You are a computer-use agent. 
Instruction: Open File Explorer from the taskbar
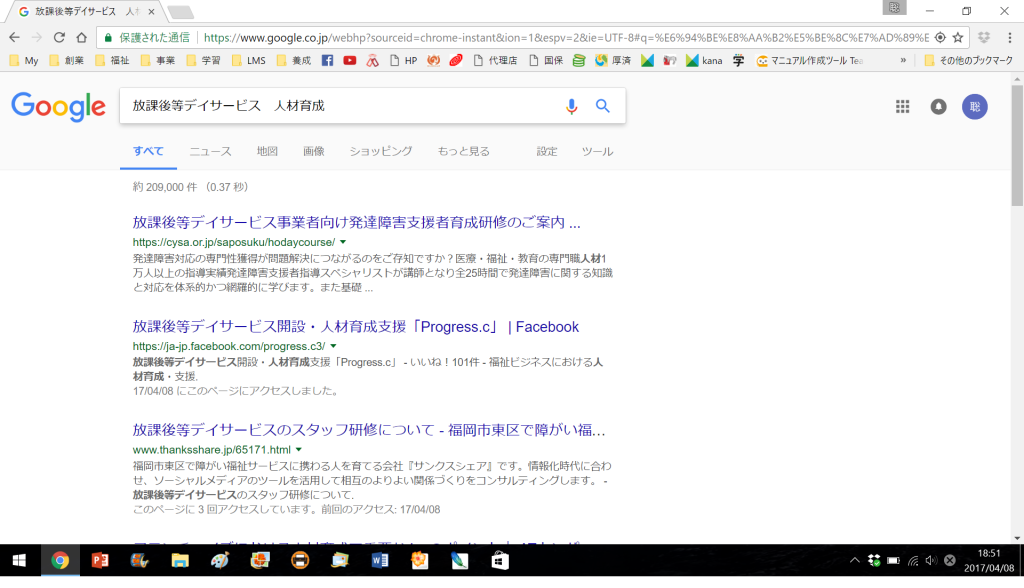pos(180,561)
